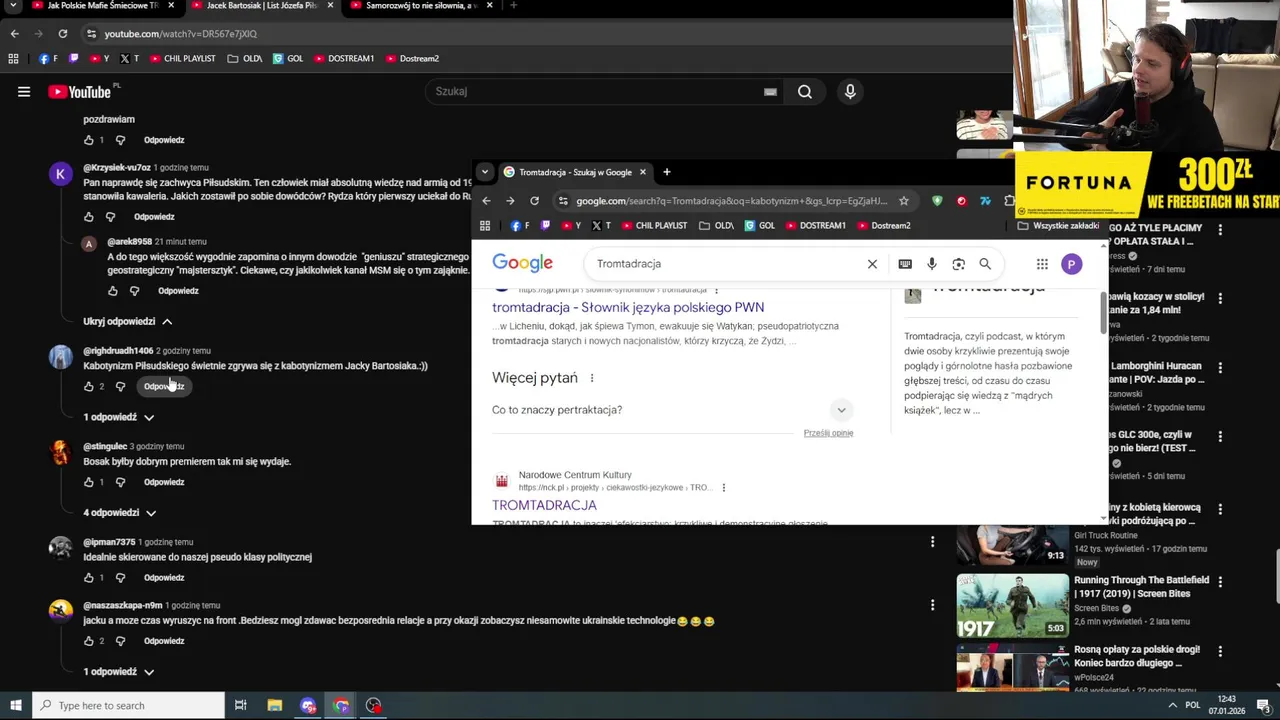
Task: Start YouTube voice search with microphone
Action: [850, 92]
